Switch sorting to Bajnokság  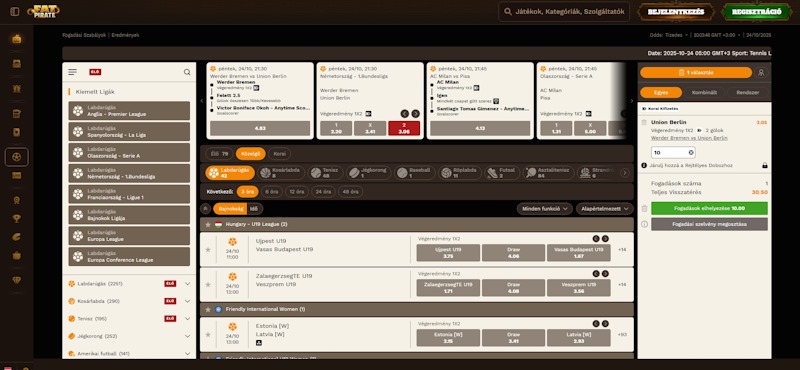(x=231, y=208)
